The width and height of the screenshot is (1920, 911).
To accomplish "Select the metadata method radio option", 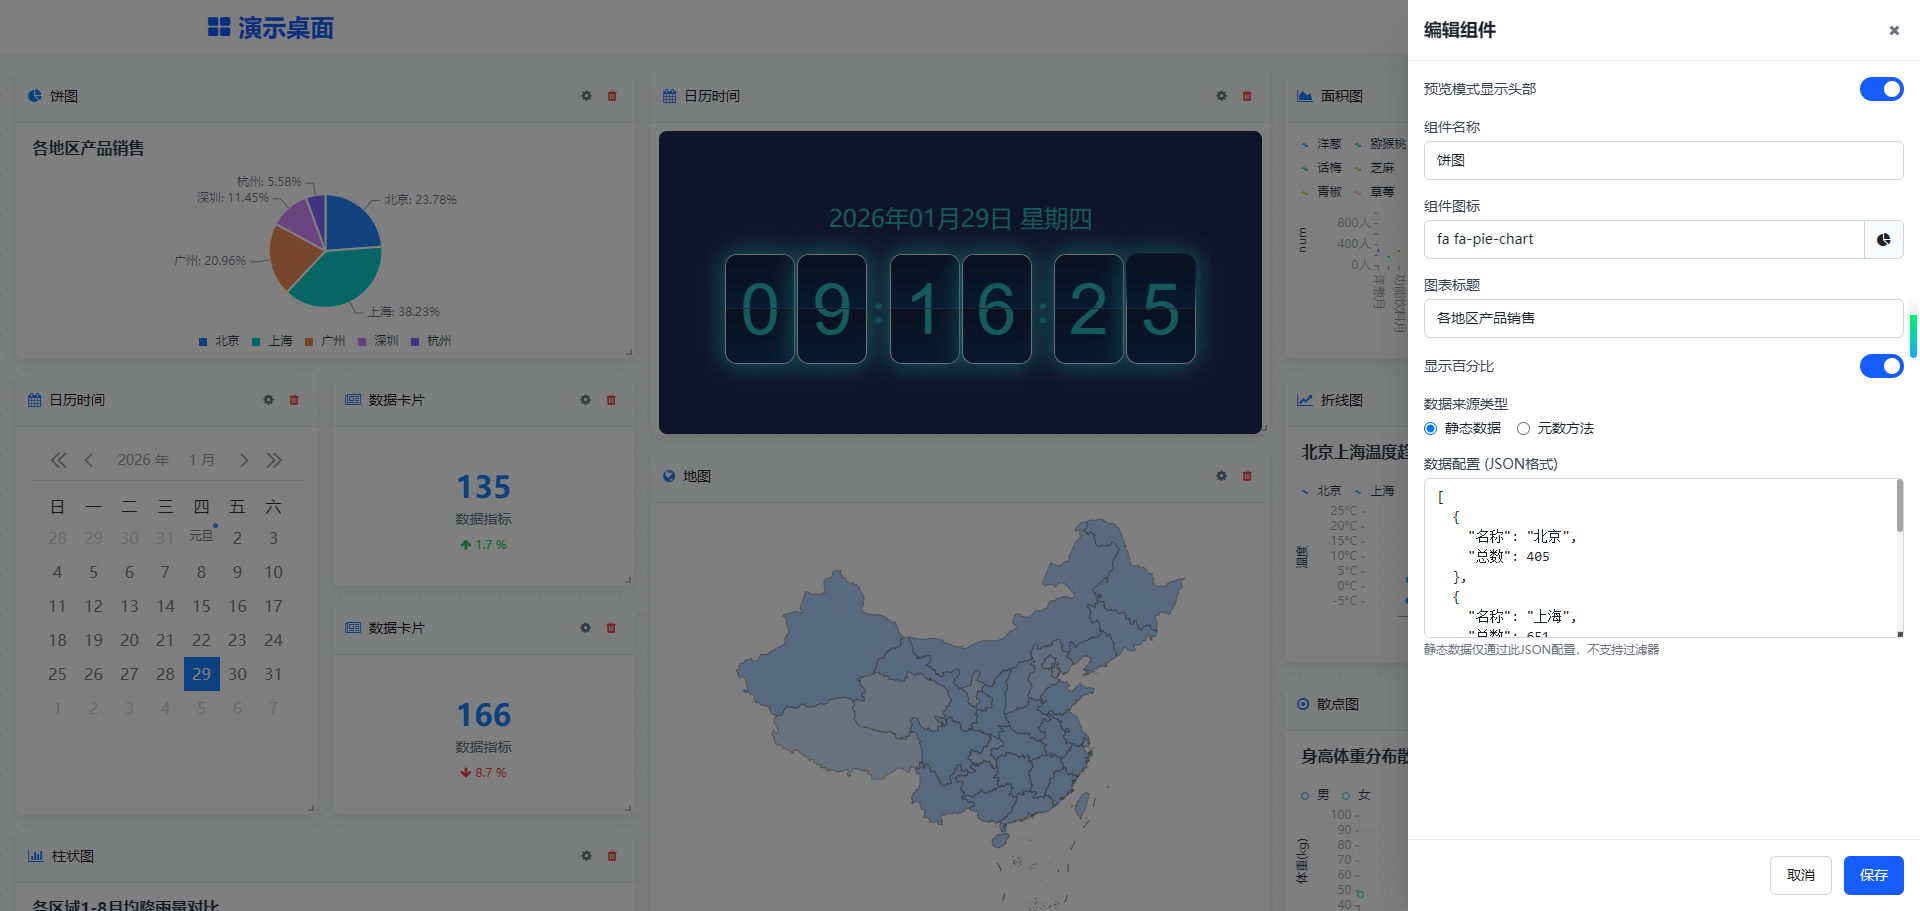I will (x=1523, y=429).
